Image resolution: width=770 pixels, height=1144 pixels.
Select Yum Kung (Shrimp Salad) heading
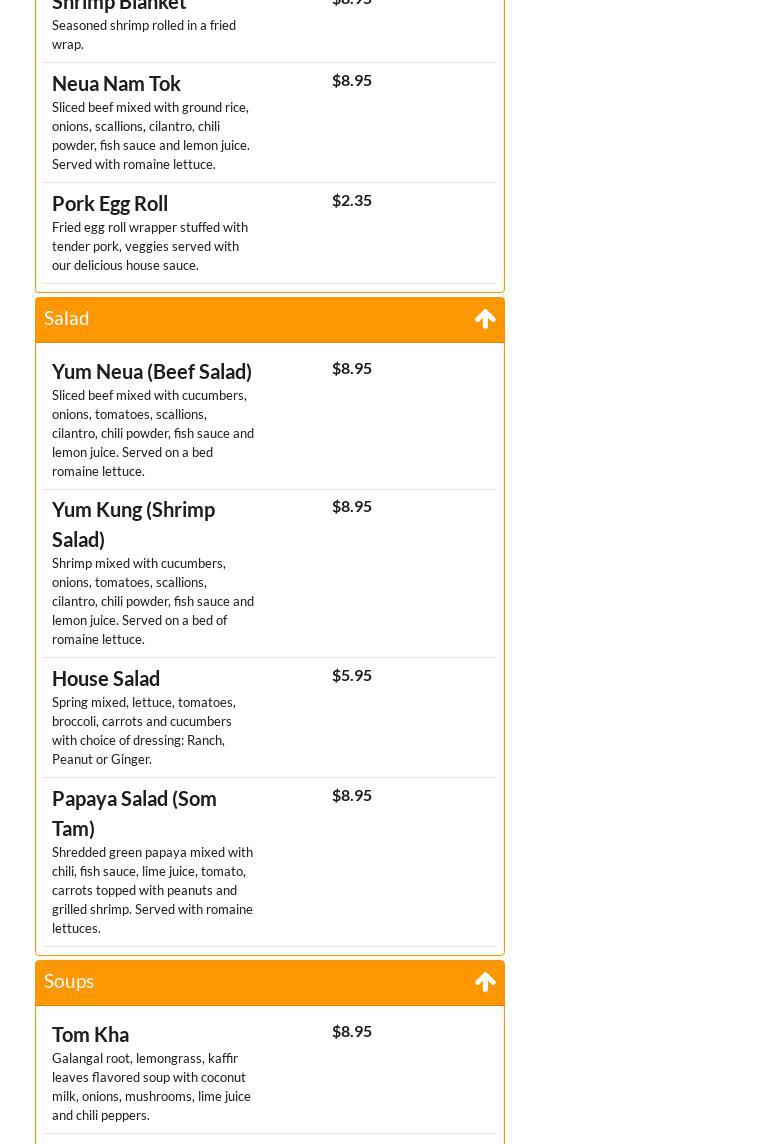click(133, 524)
